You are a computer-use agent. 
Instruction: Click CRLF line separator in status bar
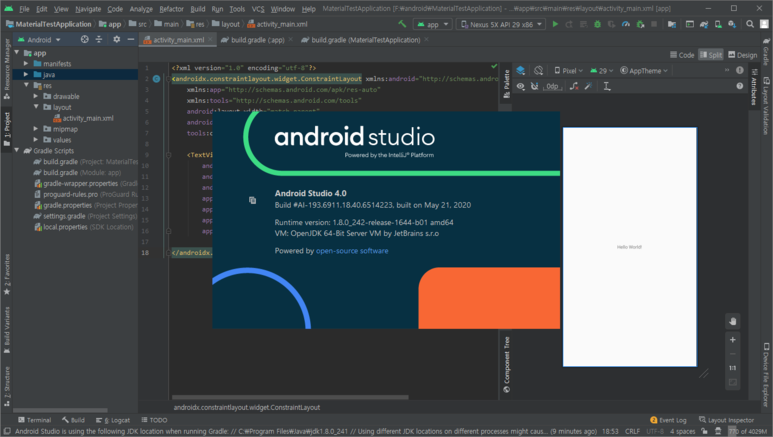point(632,431)
